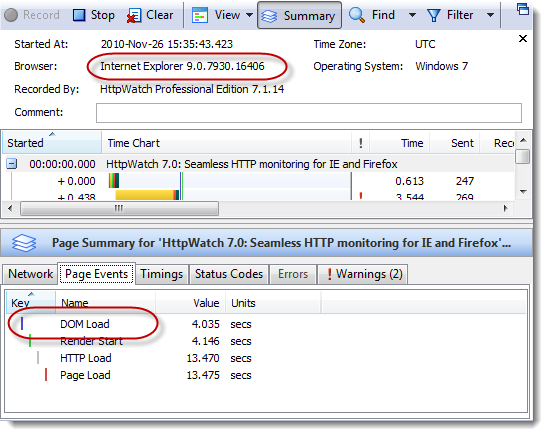
Task: Select the HTTP Load event row
Action: point(266,358)
